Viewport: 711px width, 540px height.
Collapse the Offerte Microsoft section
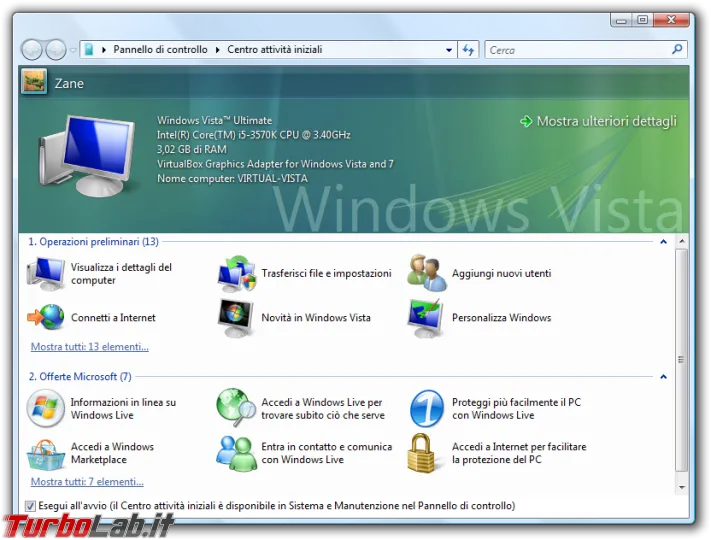(662, 377)
